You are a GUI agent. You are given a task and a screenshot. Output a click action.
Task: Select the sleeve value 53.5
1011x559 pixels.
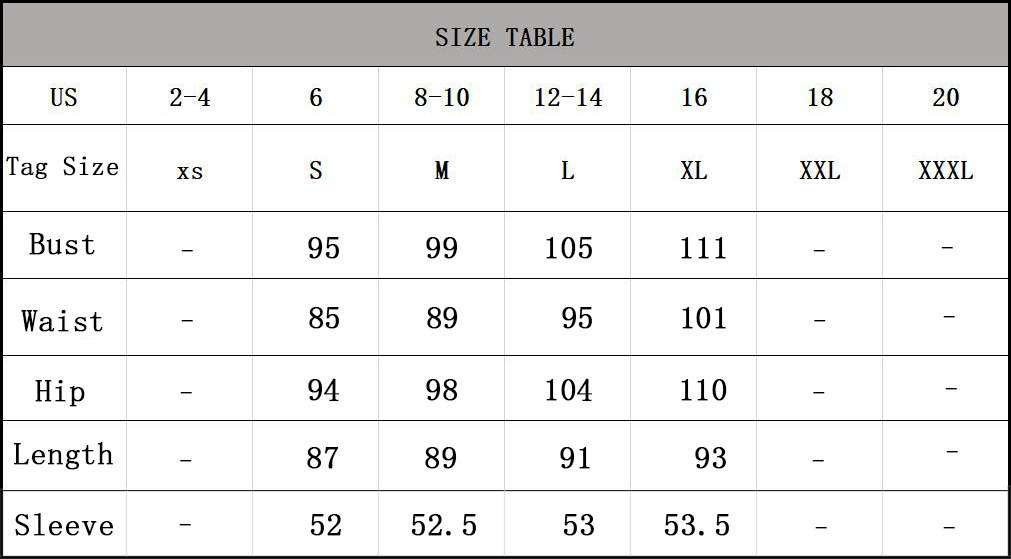pos(697,525)
